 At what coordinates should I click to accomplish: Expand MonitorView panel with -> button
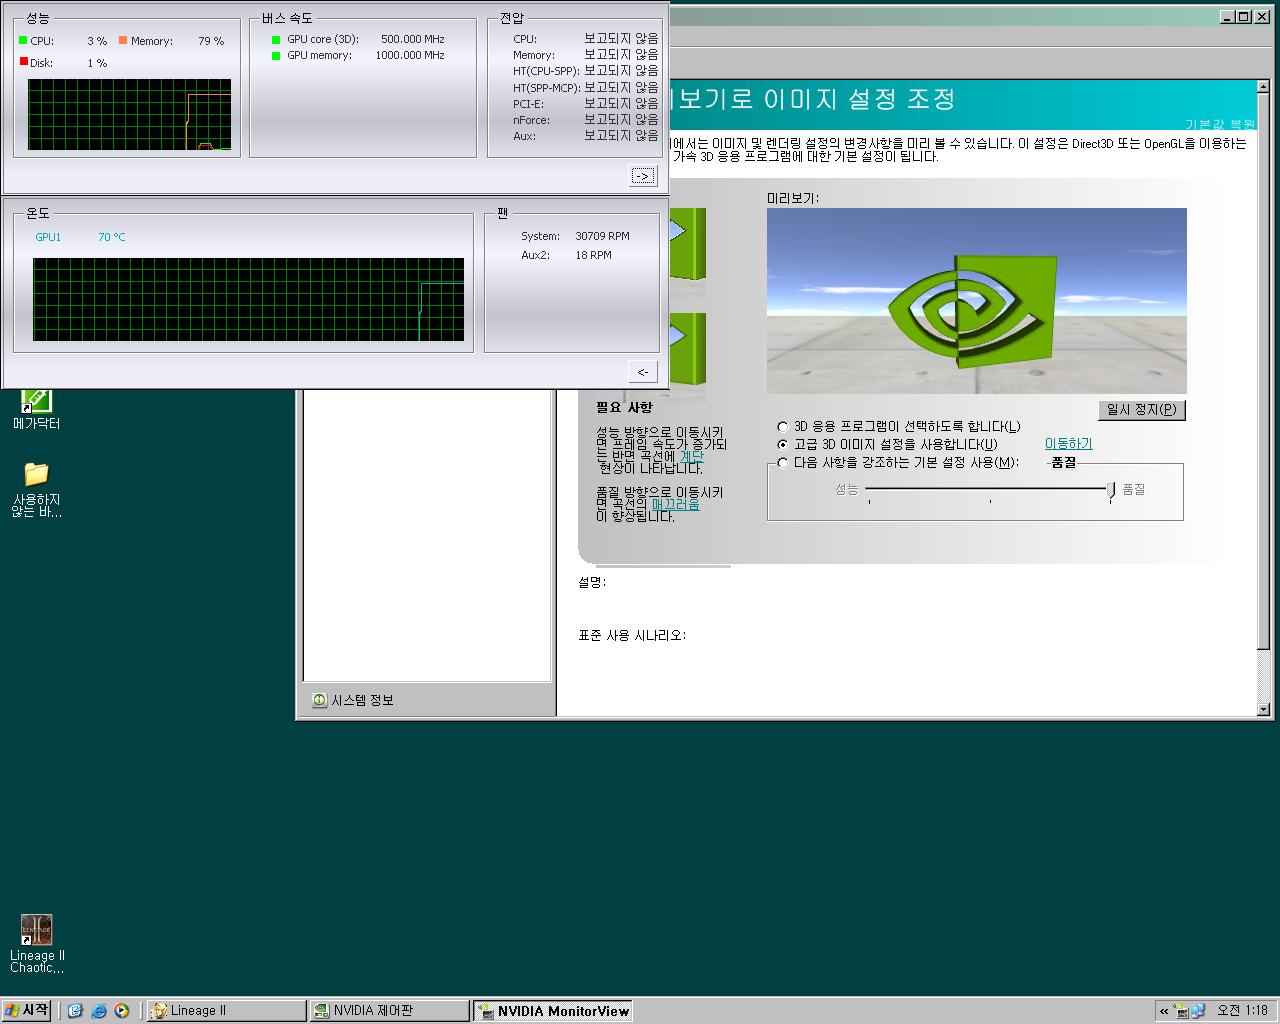(x=643, y=176)
